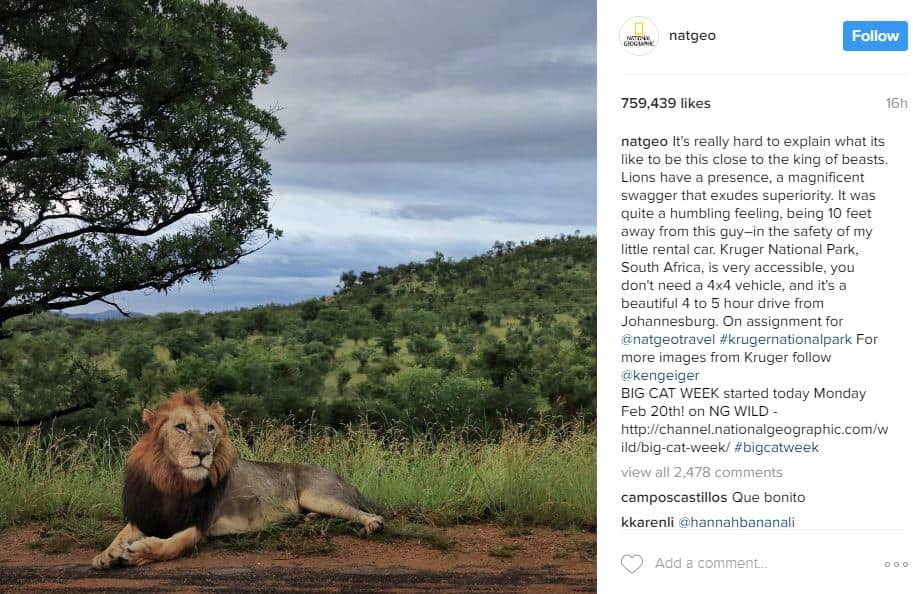Open the #bigcatweek hashtag
Screen dimensions: 913x594
(x=776, y=448)
